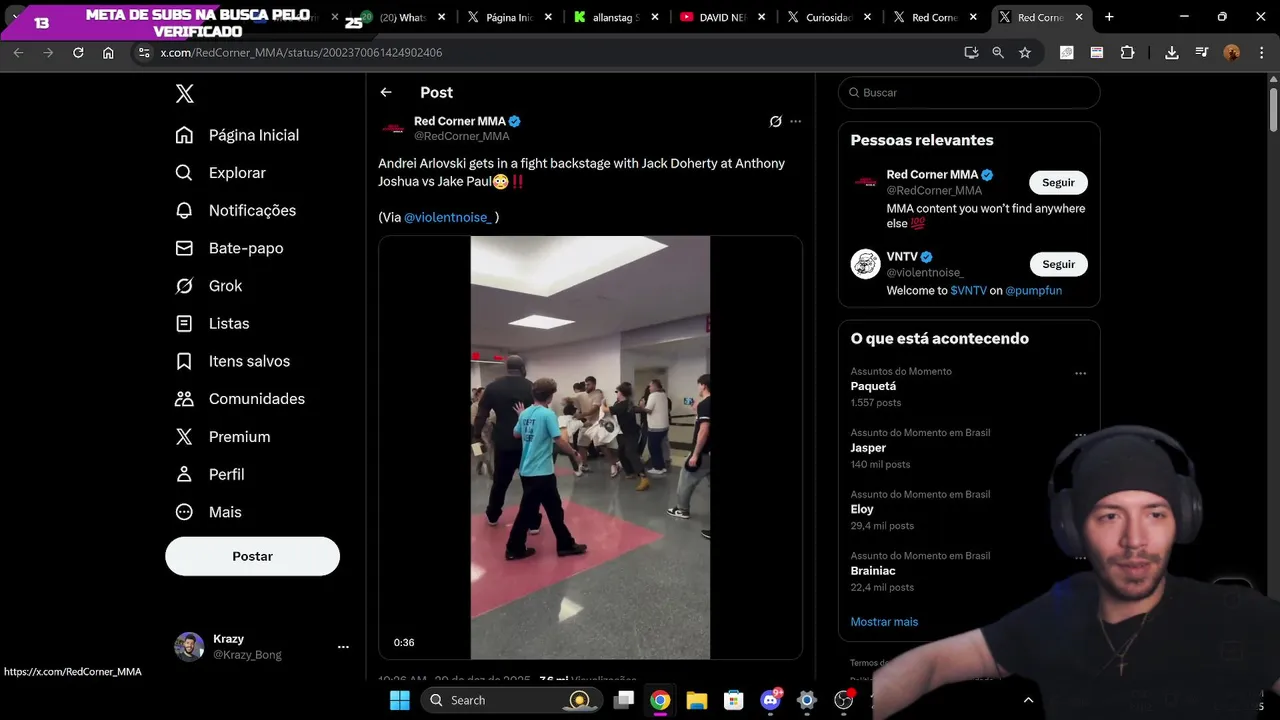Open Listas in sidebar
Viewport: 1280px width, 720px height.
click(211, 324)
